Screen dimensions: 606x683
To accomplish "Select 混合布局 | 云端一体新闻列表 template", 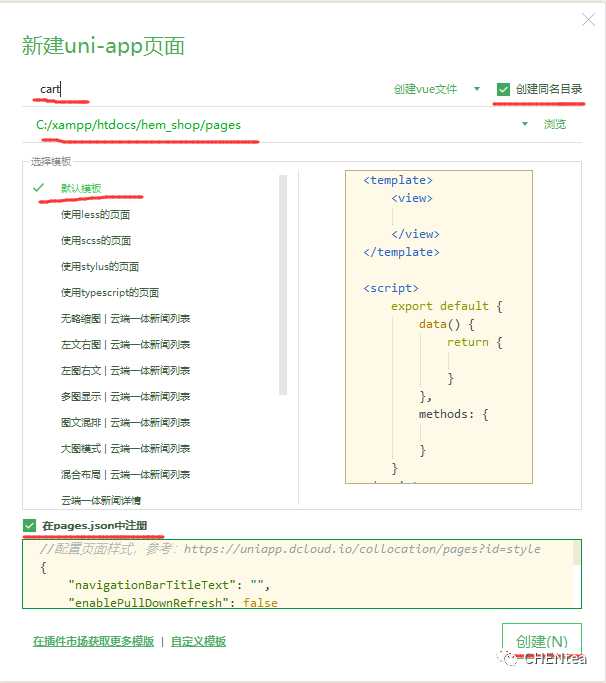I will click(x=125, y=474).
